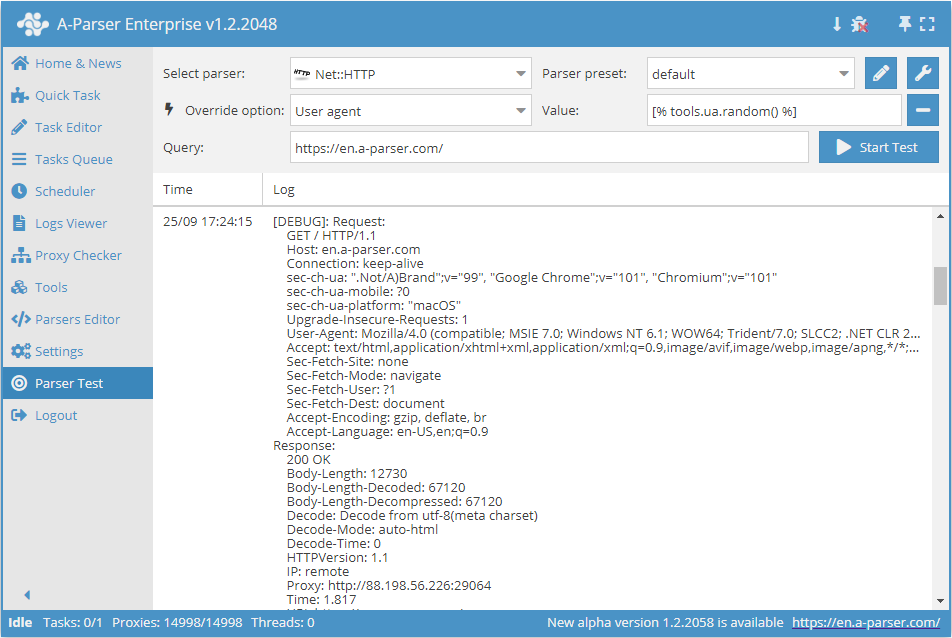Click the bug report icon in header
Viewport: 952px width, 638px height.
[x=859, y=24]
